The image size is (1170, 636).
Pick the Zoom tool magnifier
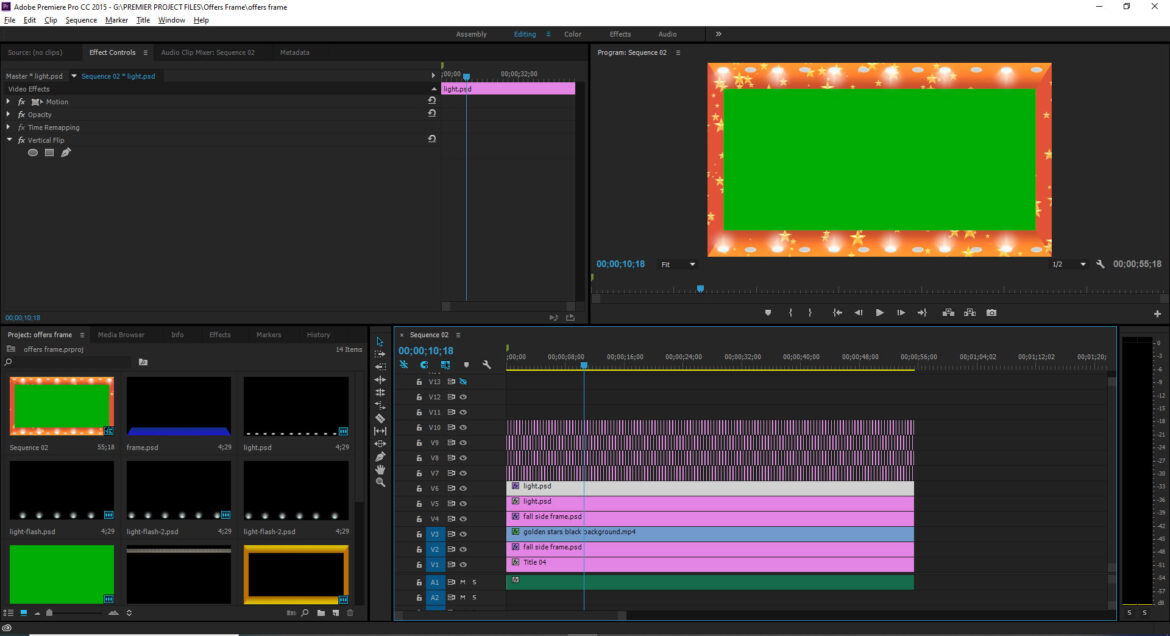[380, 482]
